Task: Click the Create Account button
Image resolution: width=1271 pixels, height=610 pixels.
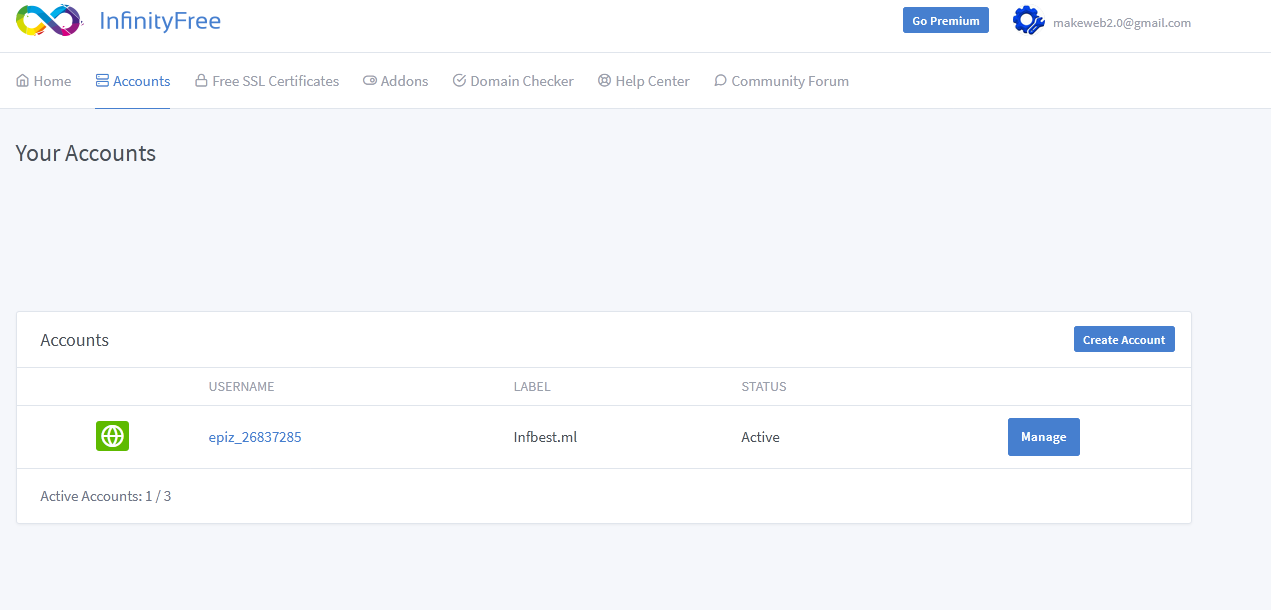Action: (x=1124, y=340)
